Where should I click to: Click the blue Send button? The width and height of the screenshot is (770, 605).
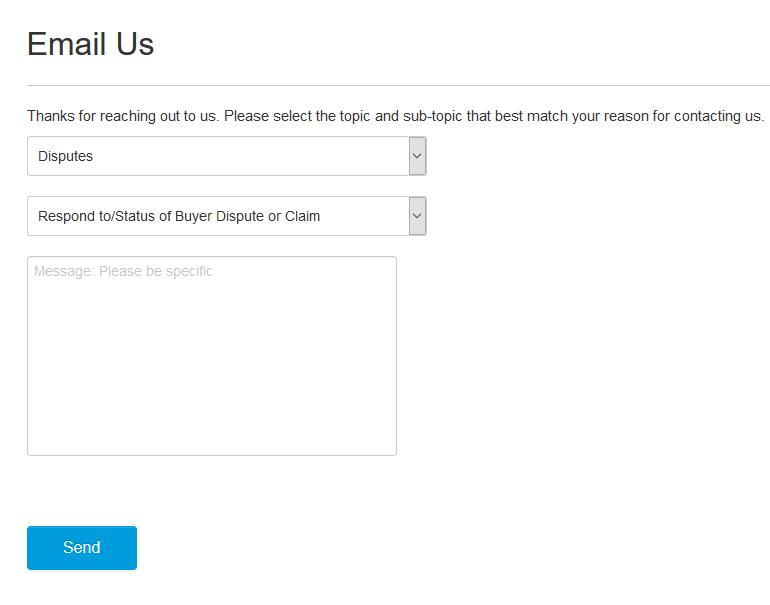(82, 548)
